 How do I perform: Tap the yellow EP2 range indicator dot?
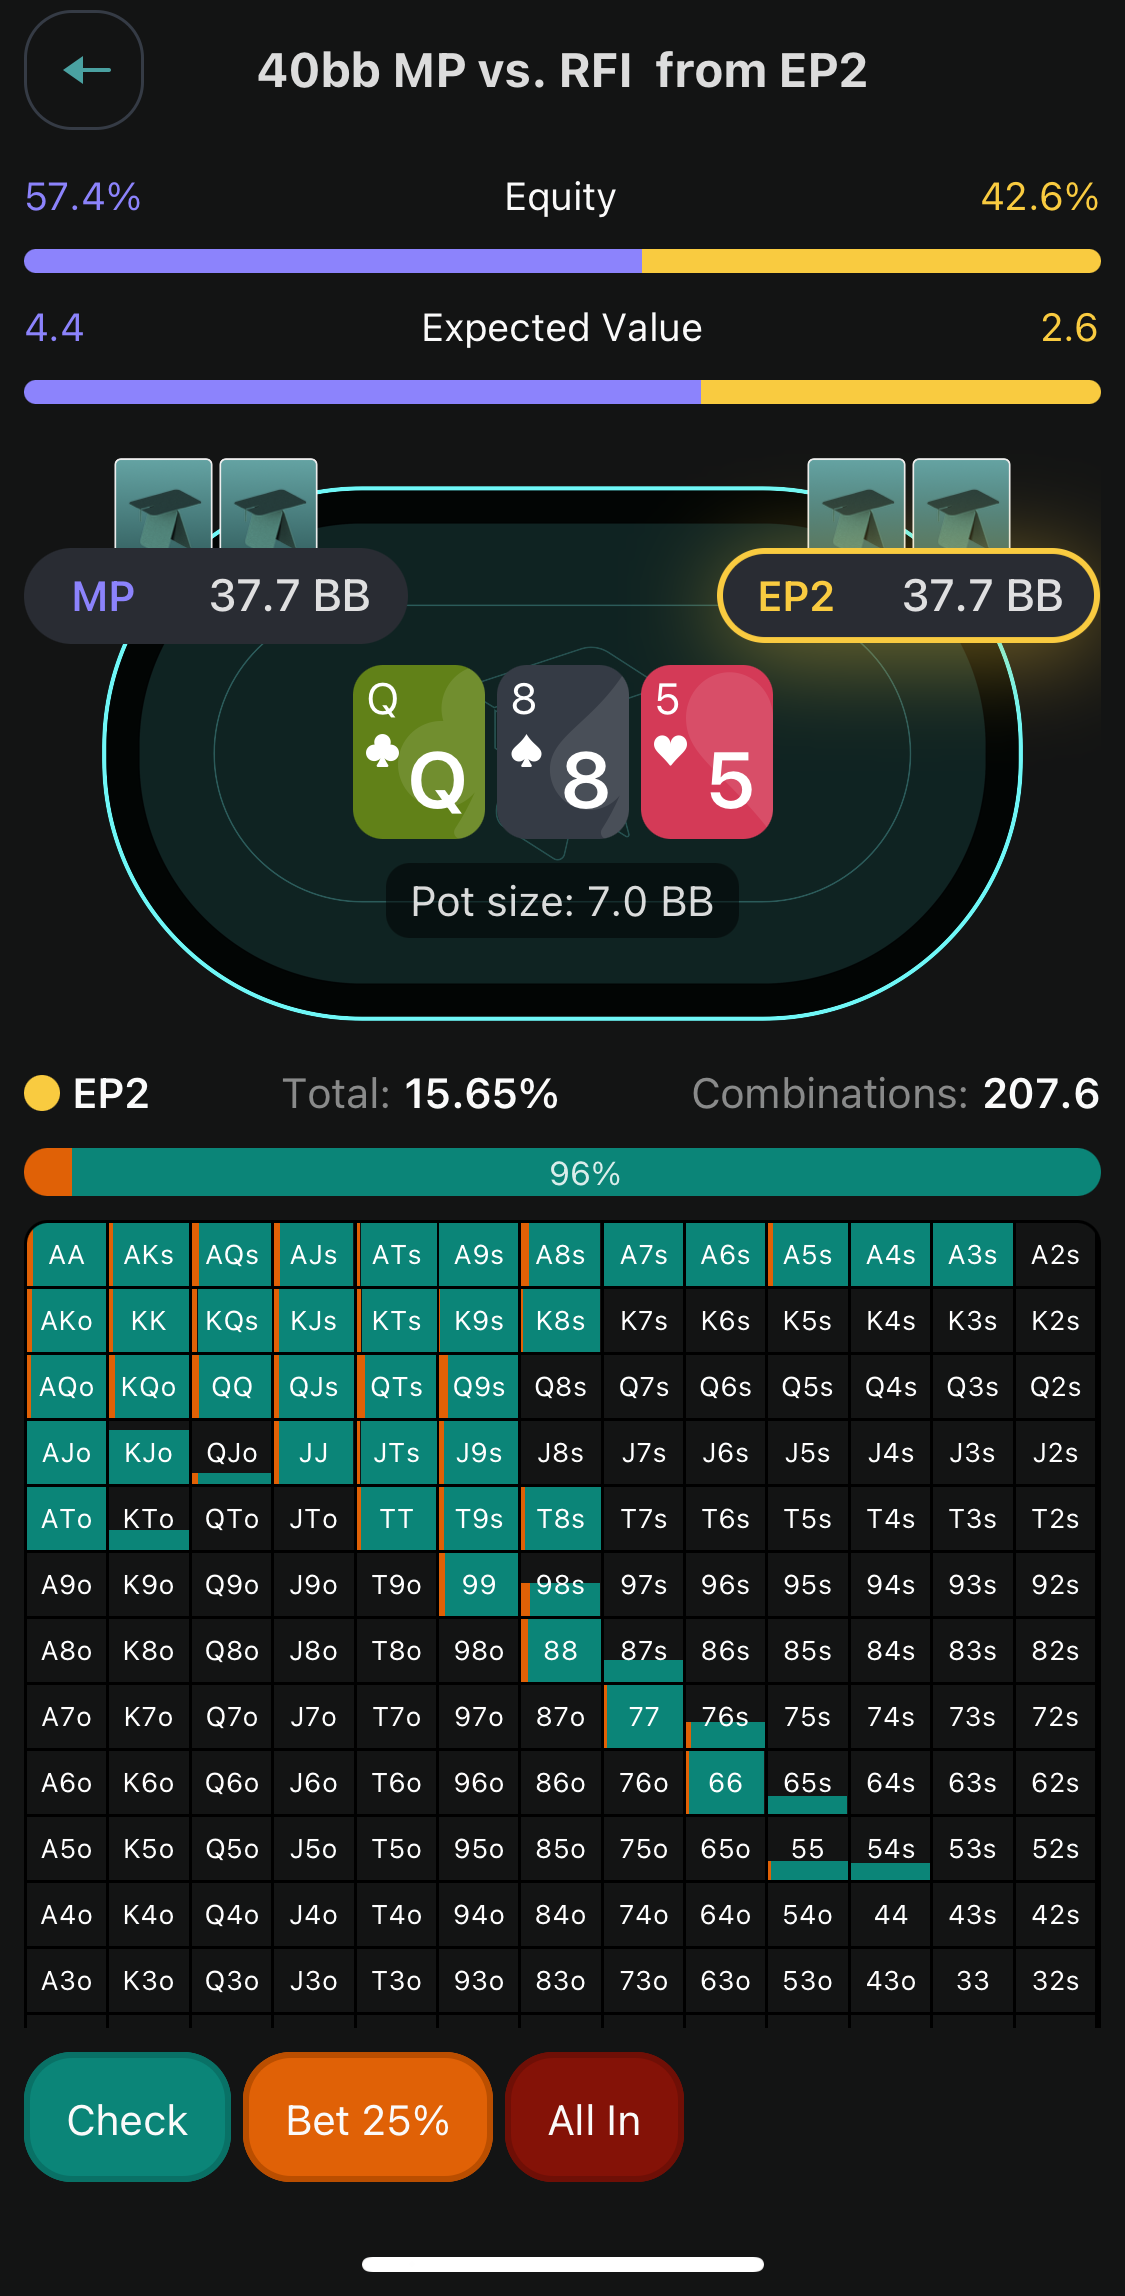42,1093
